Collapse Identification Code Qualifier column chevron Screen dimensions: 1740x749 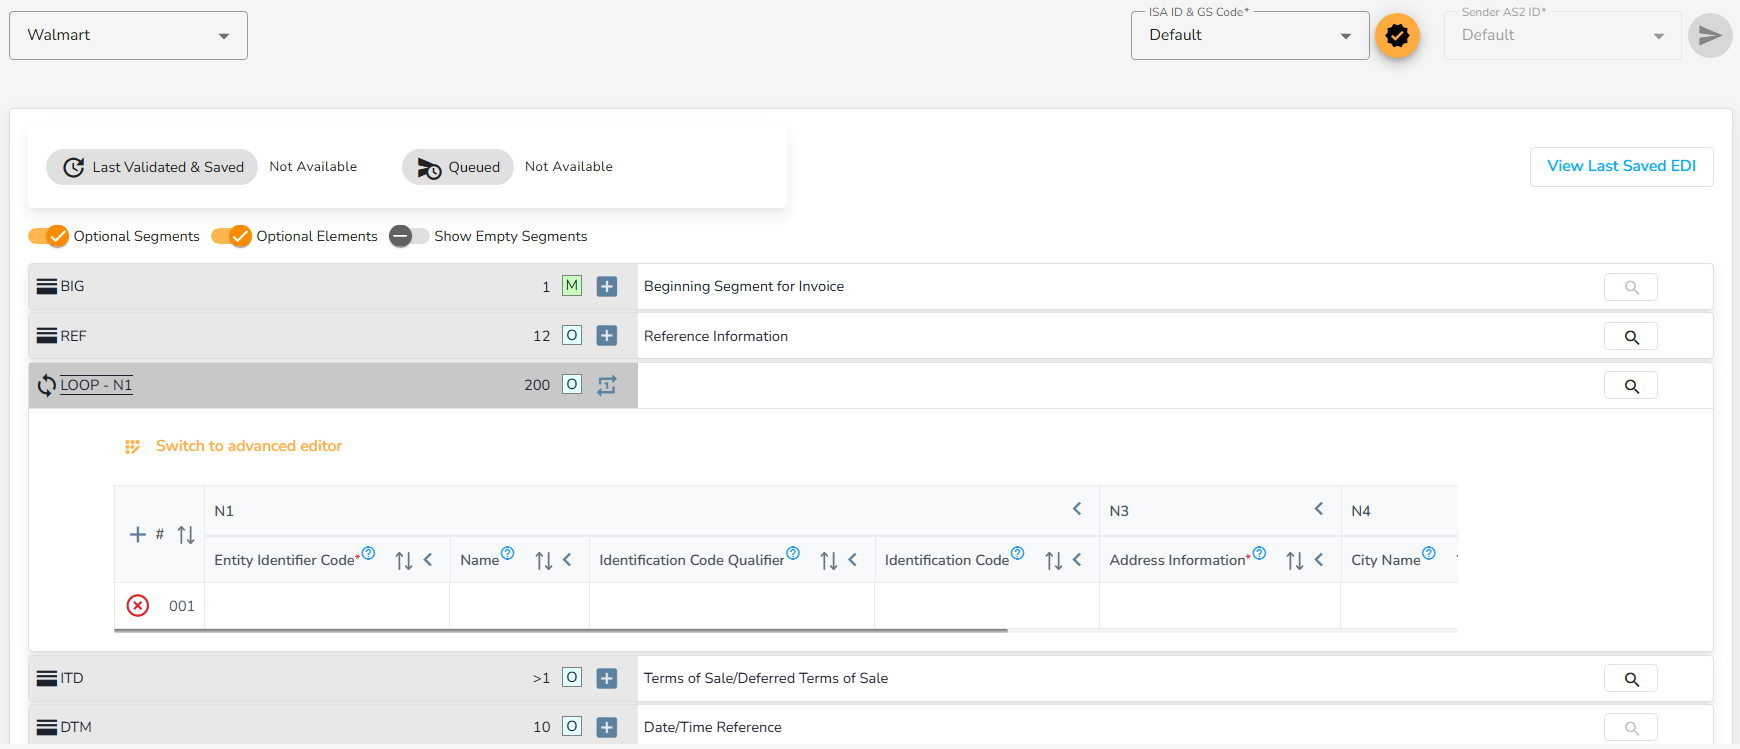click(x=853, y=560)
